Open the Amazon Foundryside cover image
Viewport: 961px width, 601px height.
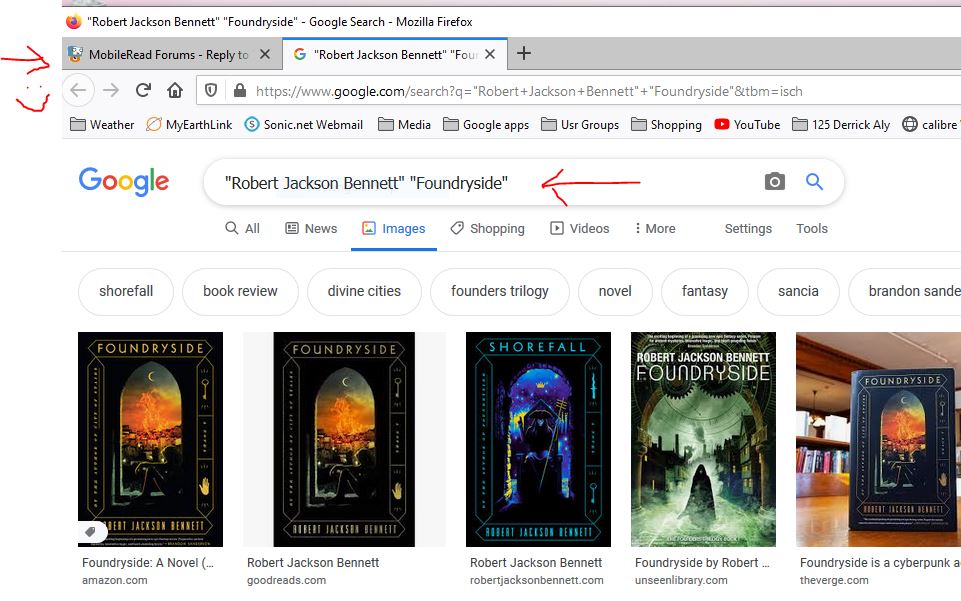coord(150,439)
